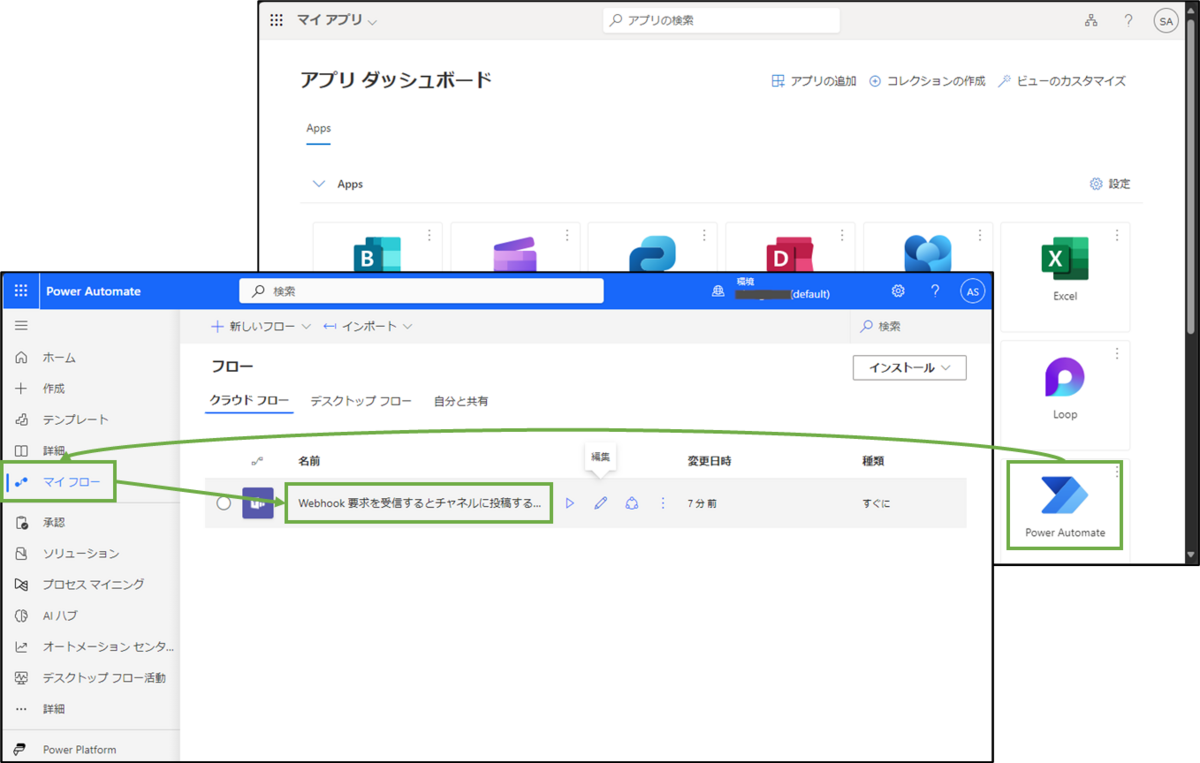
Task: Open the Install dropdown button
Action: click(x=910, y=368)
